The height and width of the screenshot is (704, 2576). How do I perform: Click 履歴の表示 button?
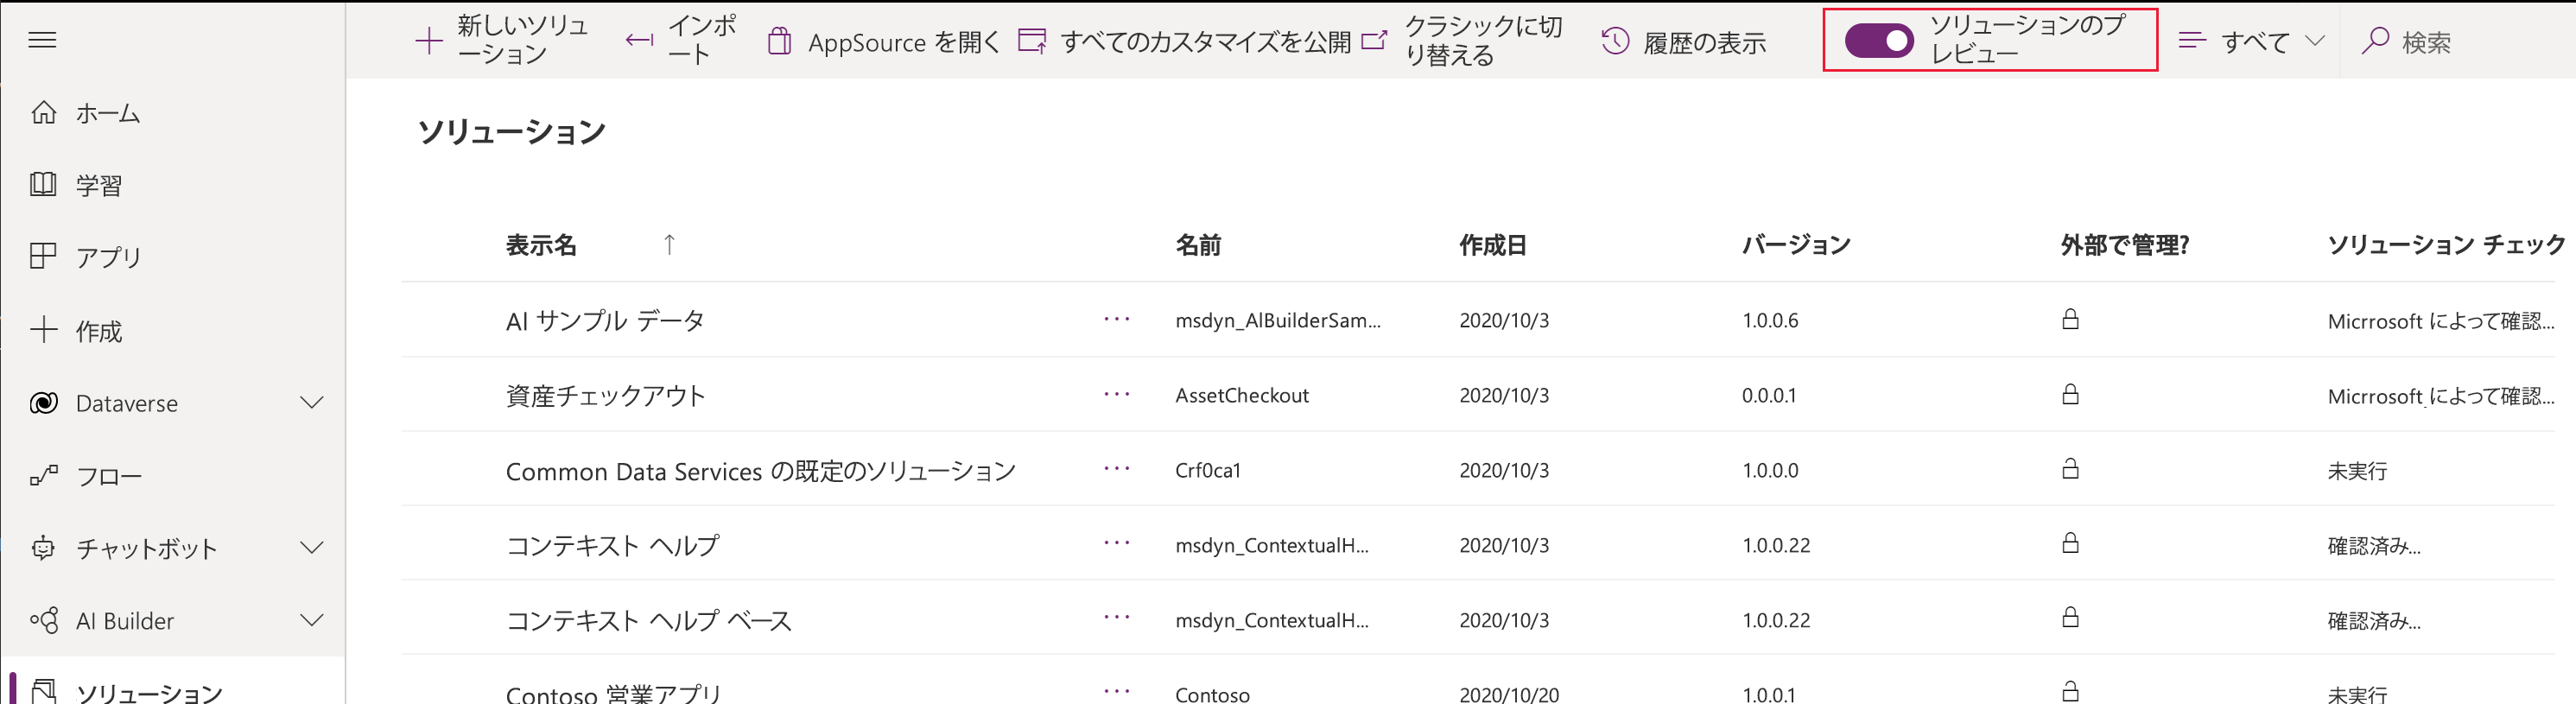(1684, 41)
